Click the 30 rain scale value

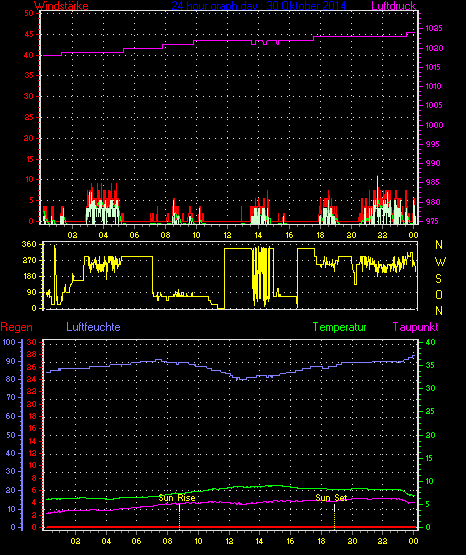pyautogui.click(x=32, y=342)
